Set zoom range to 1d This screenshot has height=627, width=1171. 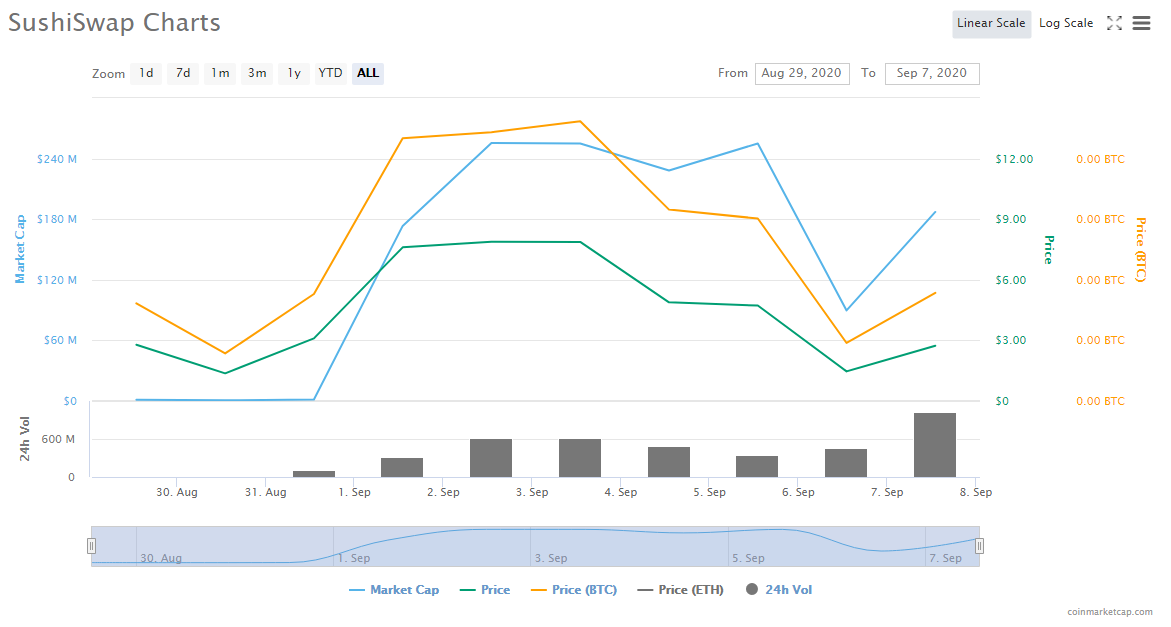click(146, 73)
